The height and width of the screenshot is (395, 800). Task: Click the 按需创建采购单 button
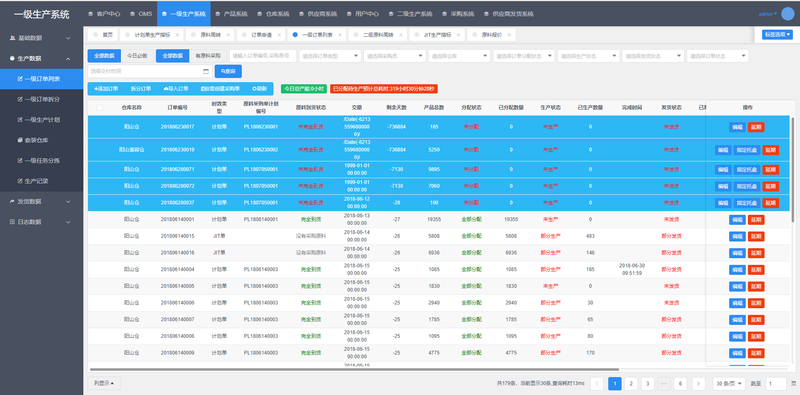pyautogui.click(x=220, y=89)
